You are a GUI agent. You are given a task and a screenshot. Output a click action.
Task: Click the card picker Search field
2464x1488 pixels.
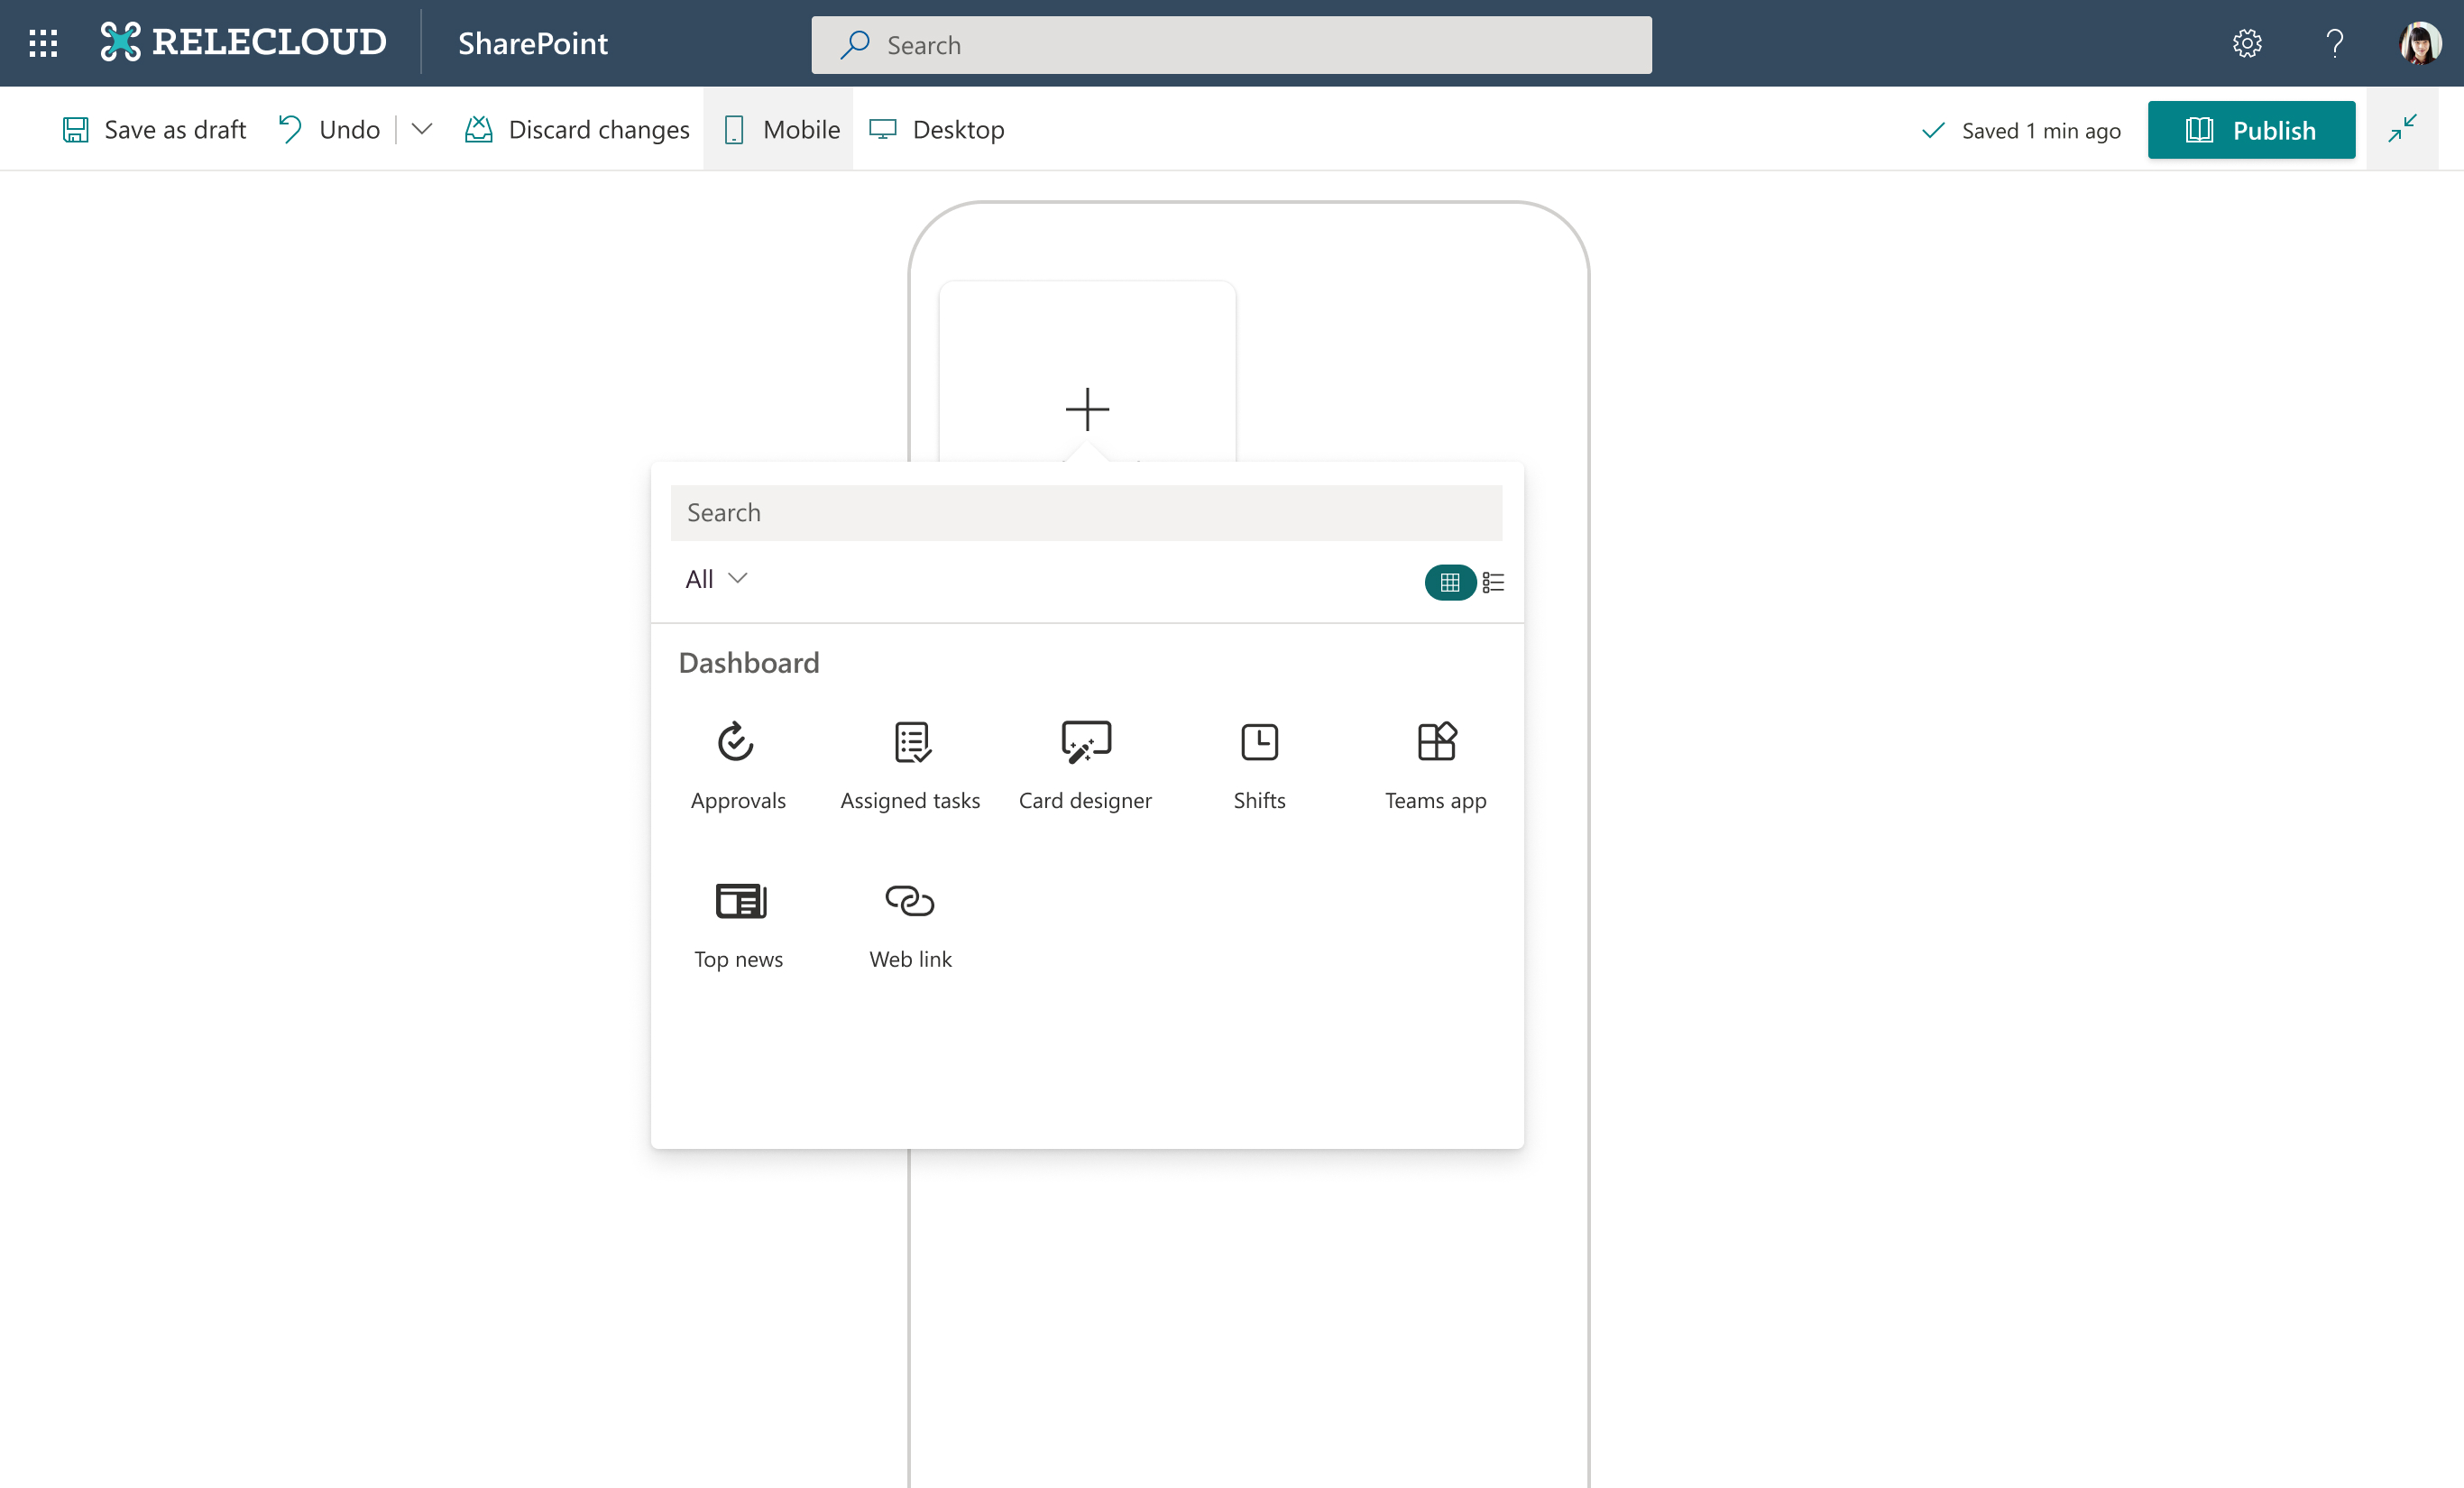point(1086,513)
